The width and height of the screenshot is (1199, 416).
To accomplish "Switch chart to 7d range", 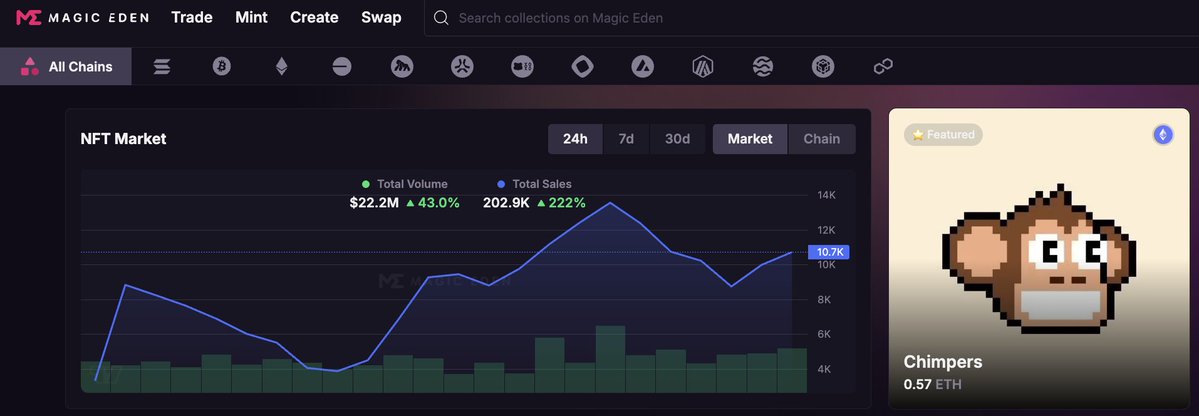I will click(626, 139).
